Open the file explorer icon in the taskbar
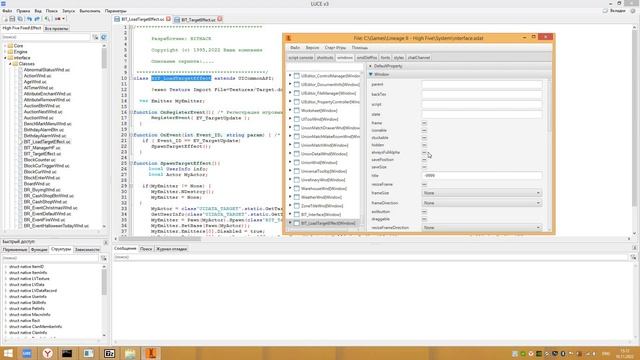640x360 pixels. (130, 353)
